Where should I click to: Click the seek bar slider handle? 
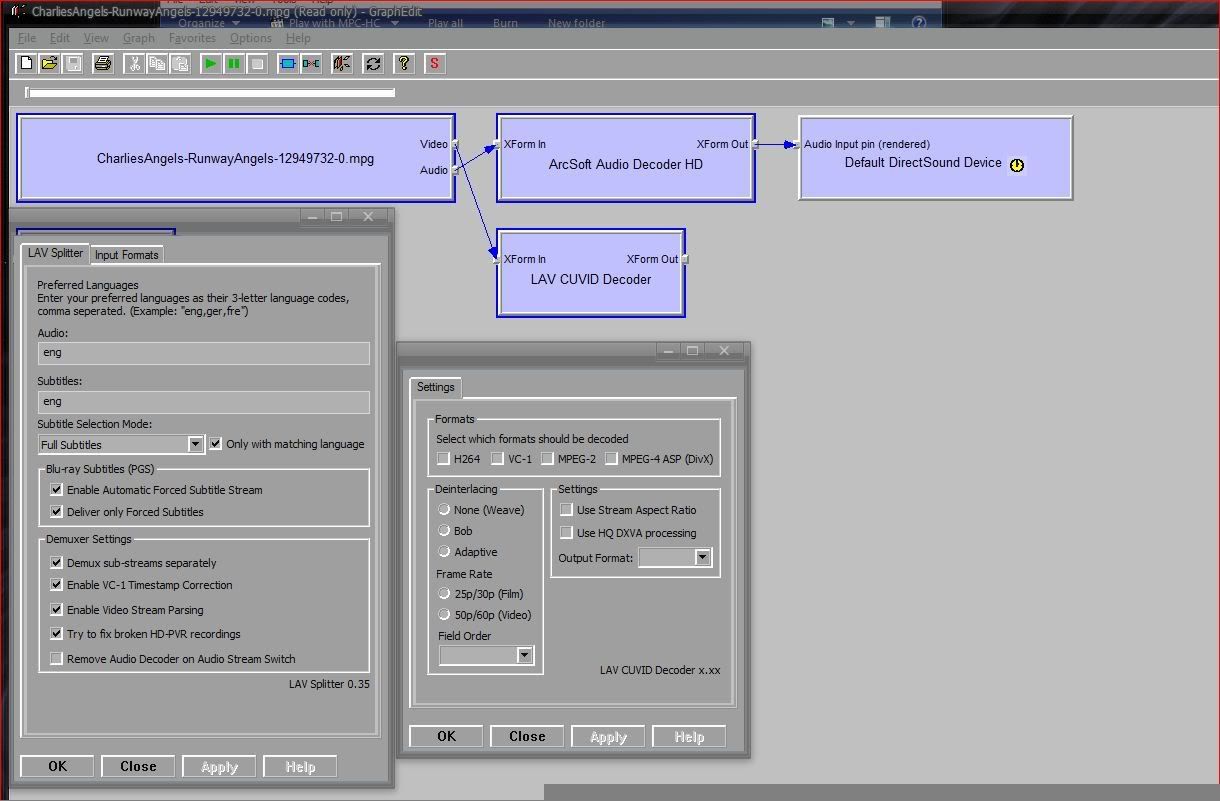(29, 93)
